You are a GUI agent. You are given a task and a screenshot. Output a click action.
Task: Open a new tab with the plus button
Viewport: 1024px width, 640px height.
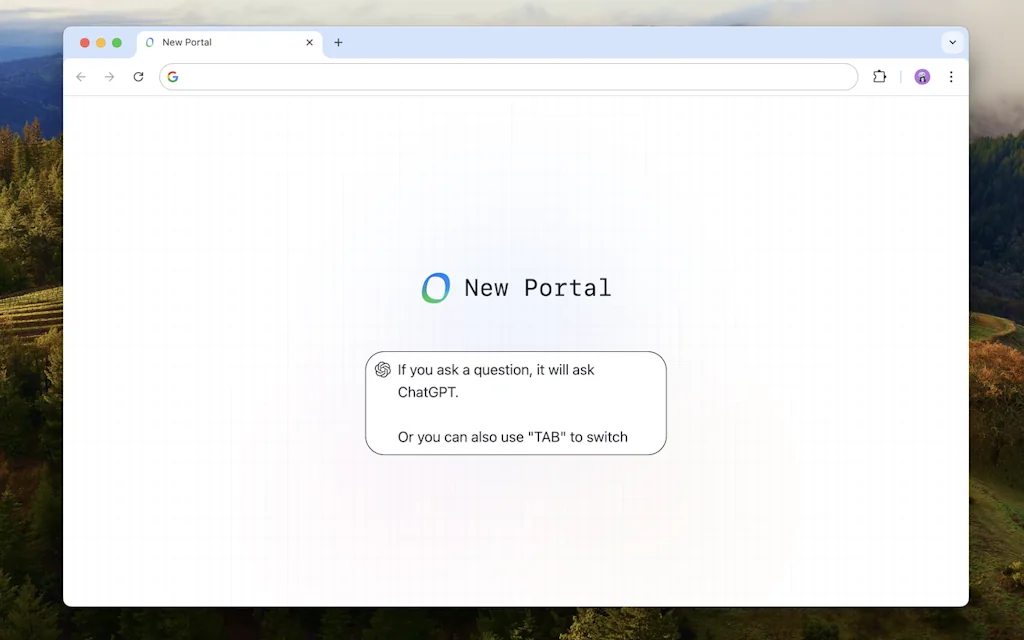[338, 42]
